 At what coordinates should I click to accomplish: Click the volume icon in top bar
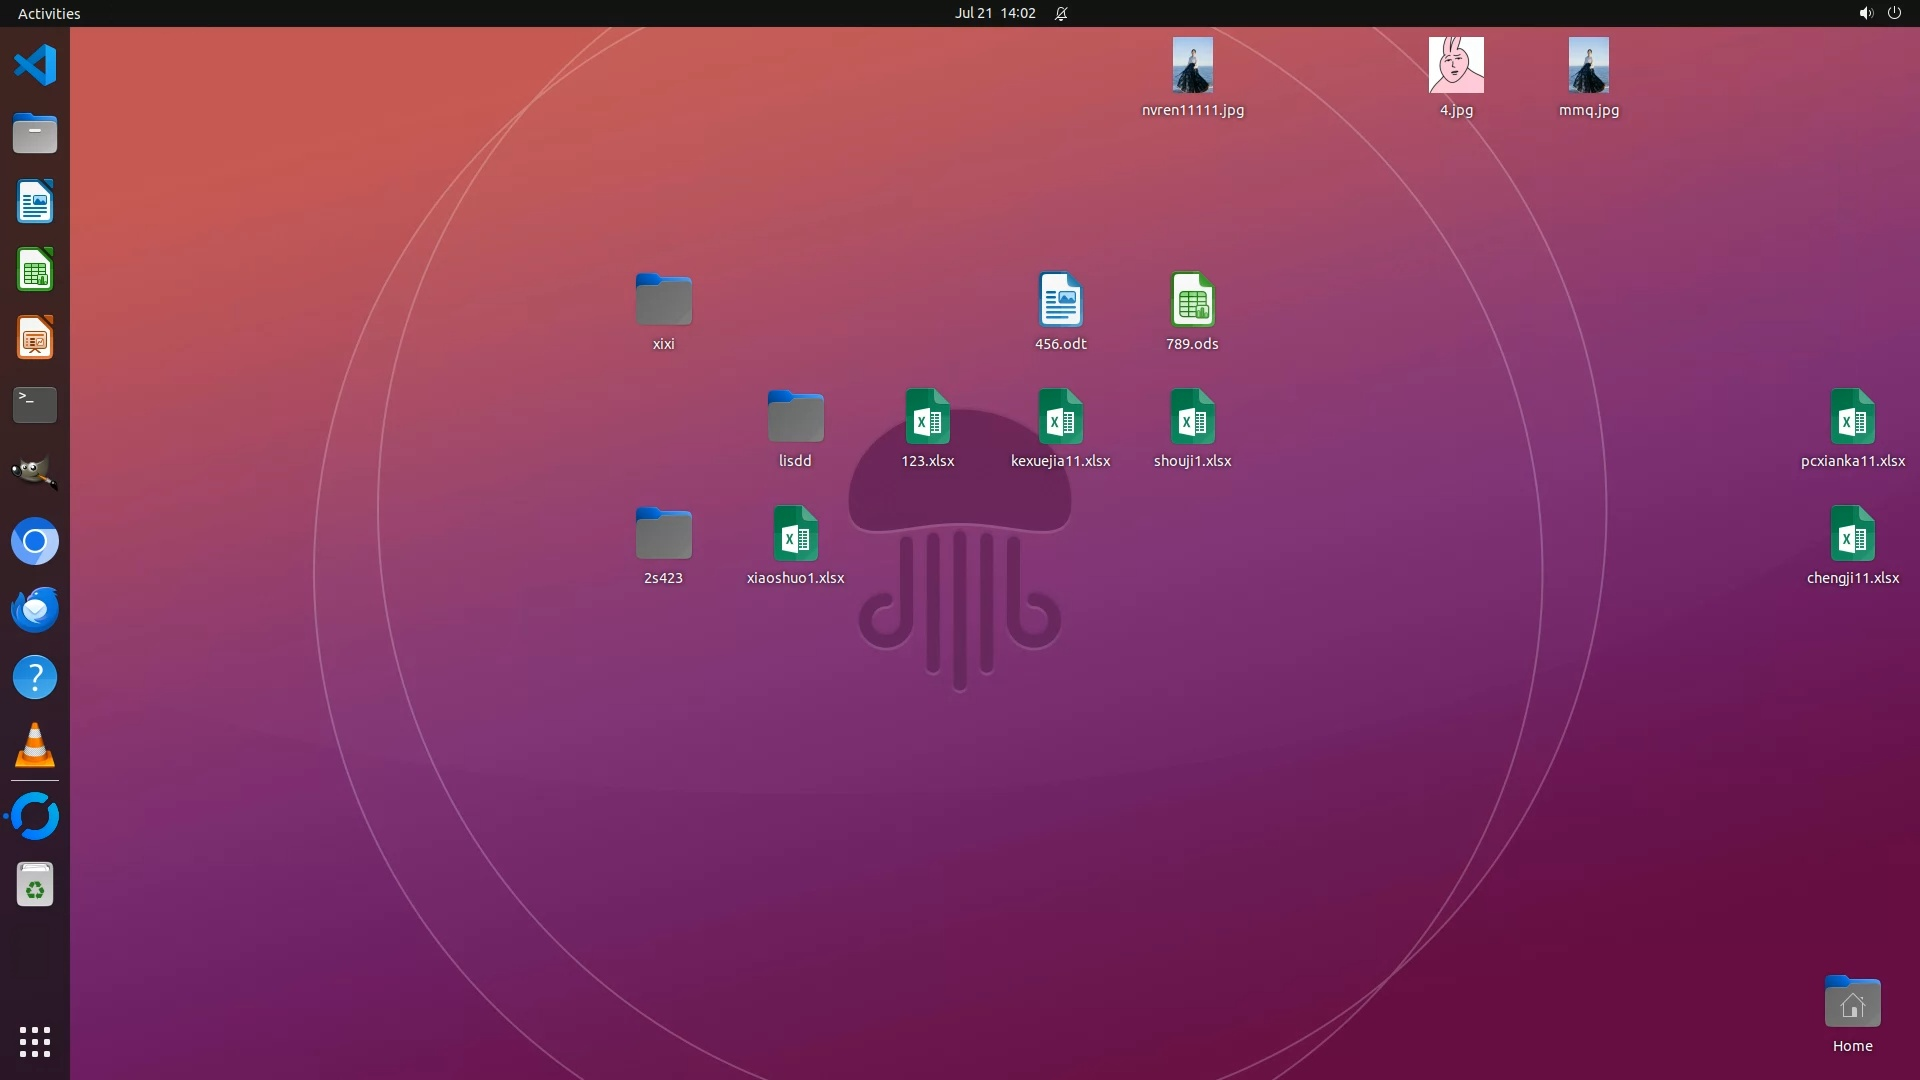(1865, 13)
